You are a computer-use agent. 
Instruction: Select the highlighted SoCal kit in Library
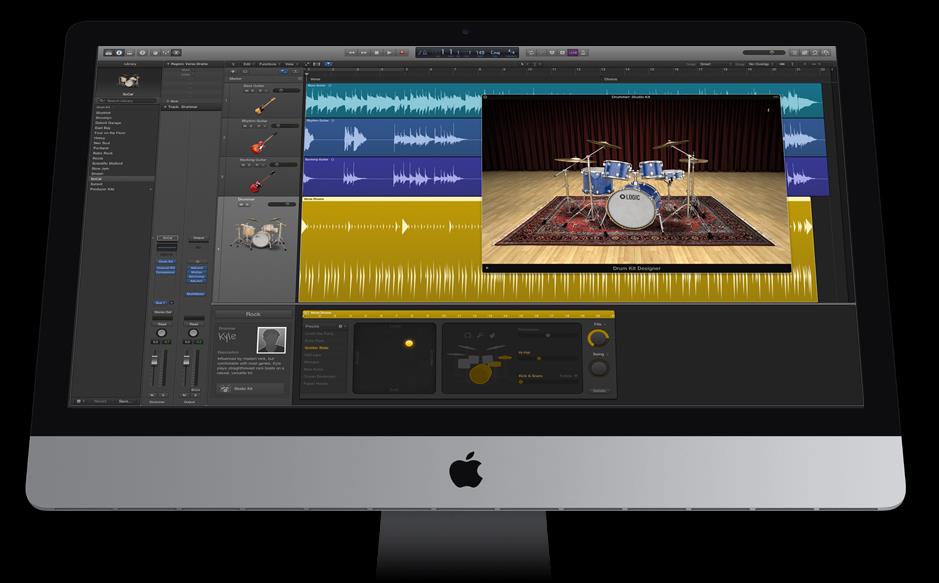pos(123,179)
